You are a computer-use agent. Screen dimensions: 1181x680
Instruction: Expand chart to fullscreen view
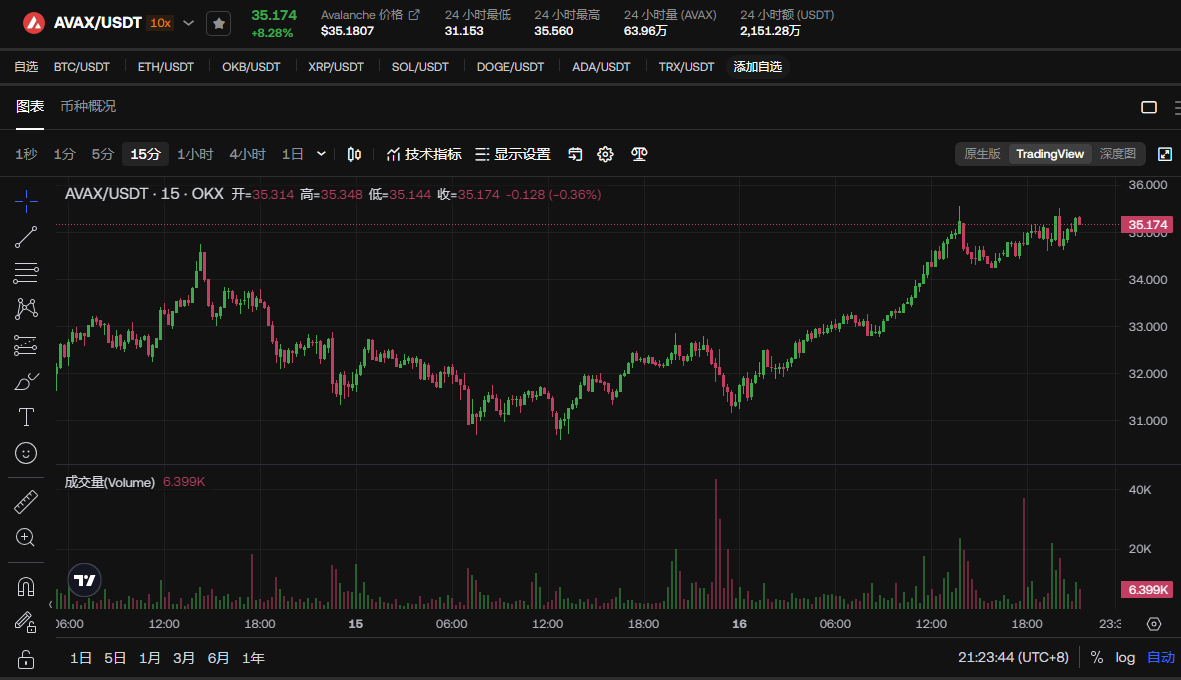pos(1164,154)
